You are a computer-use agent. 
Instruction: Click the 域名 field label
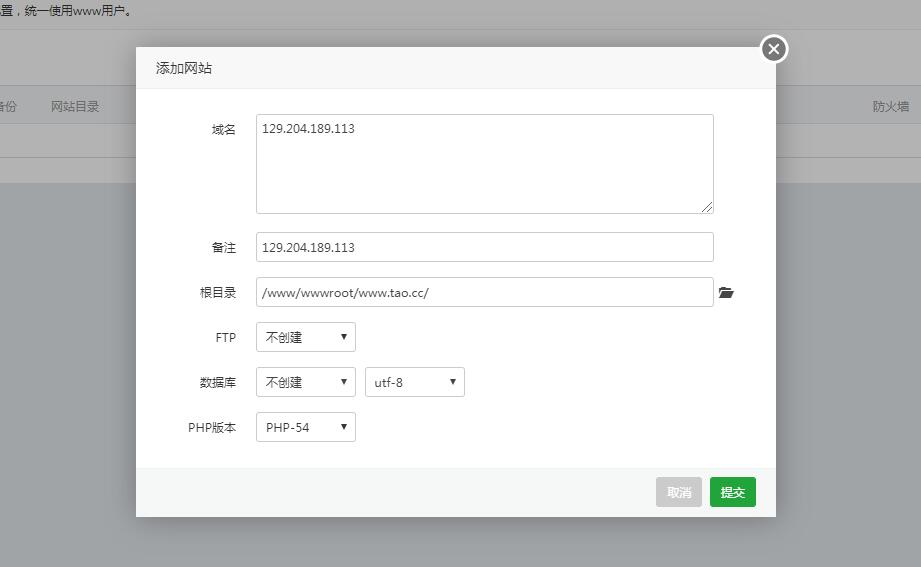[x=223, y=130]
